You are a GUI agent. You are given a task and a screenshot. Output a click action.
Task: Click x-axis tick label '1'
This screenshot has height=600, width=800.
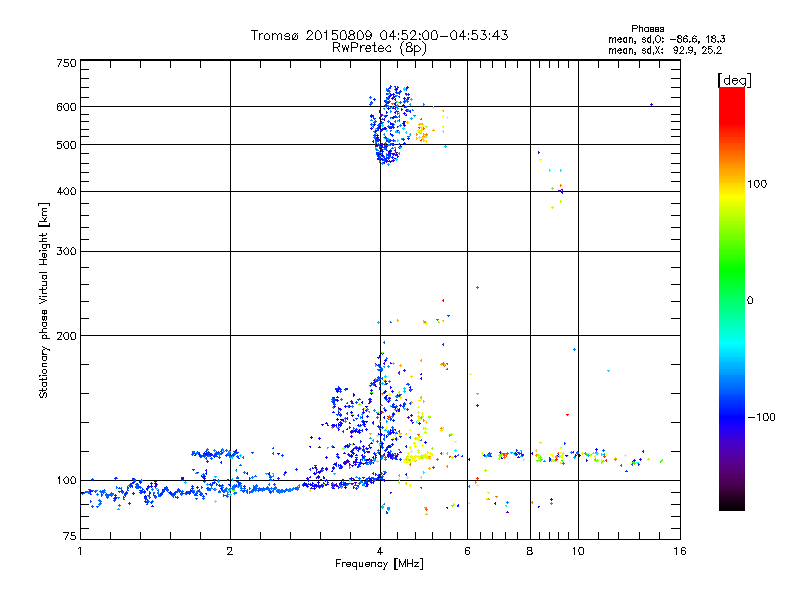click(80, 551)
